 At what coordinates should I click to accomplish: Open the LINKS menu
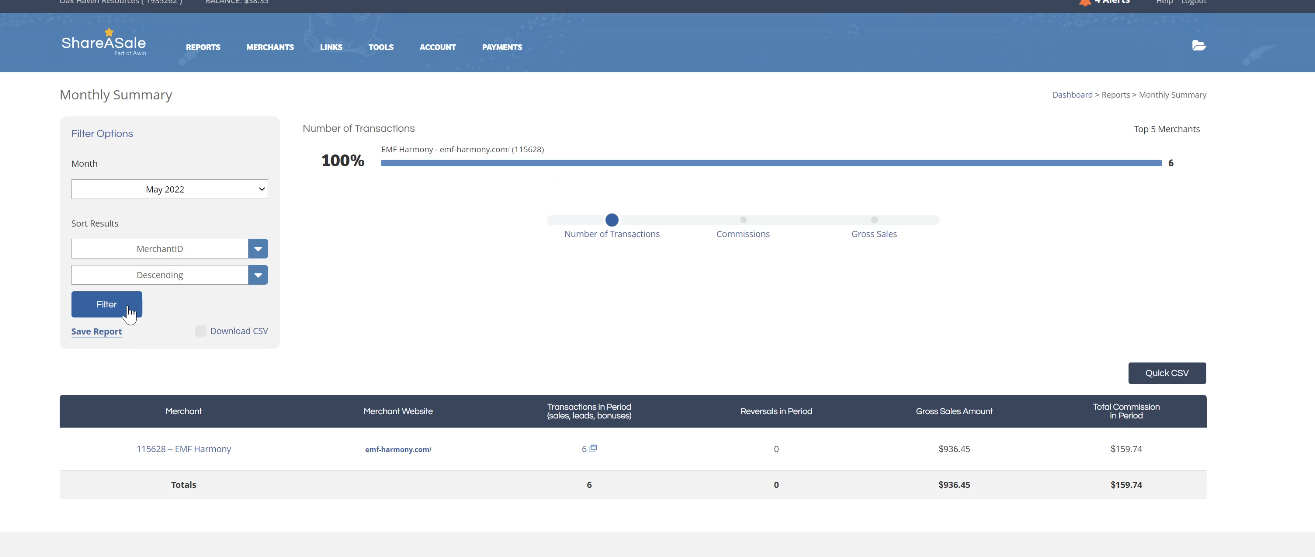point(331,47)
